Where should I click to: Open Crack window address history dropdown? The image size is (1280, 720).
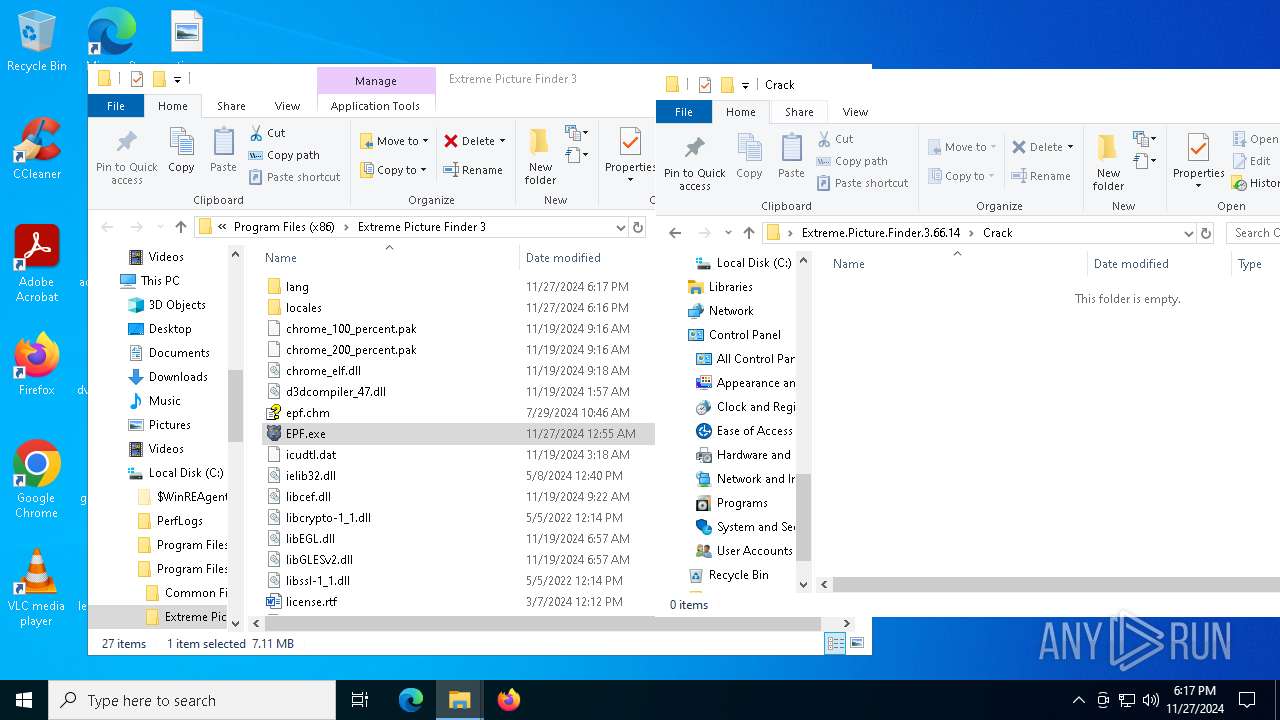1188,233
